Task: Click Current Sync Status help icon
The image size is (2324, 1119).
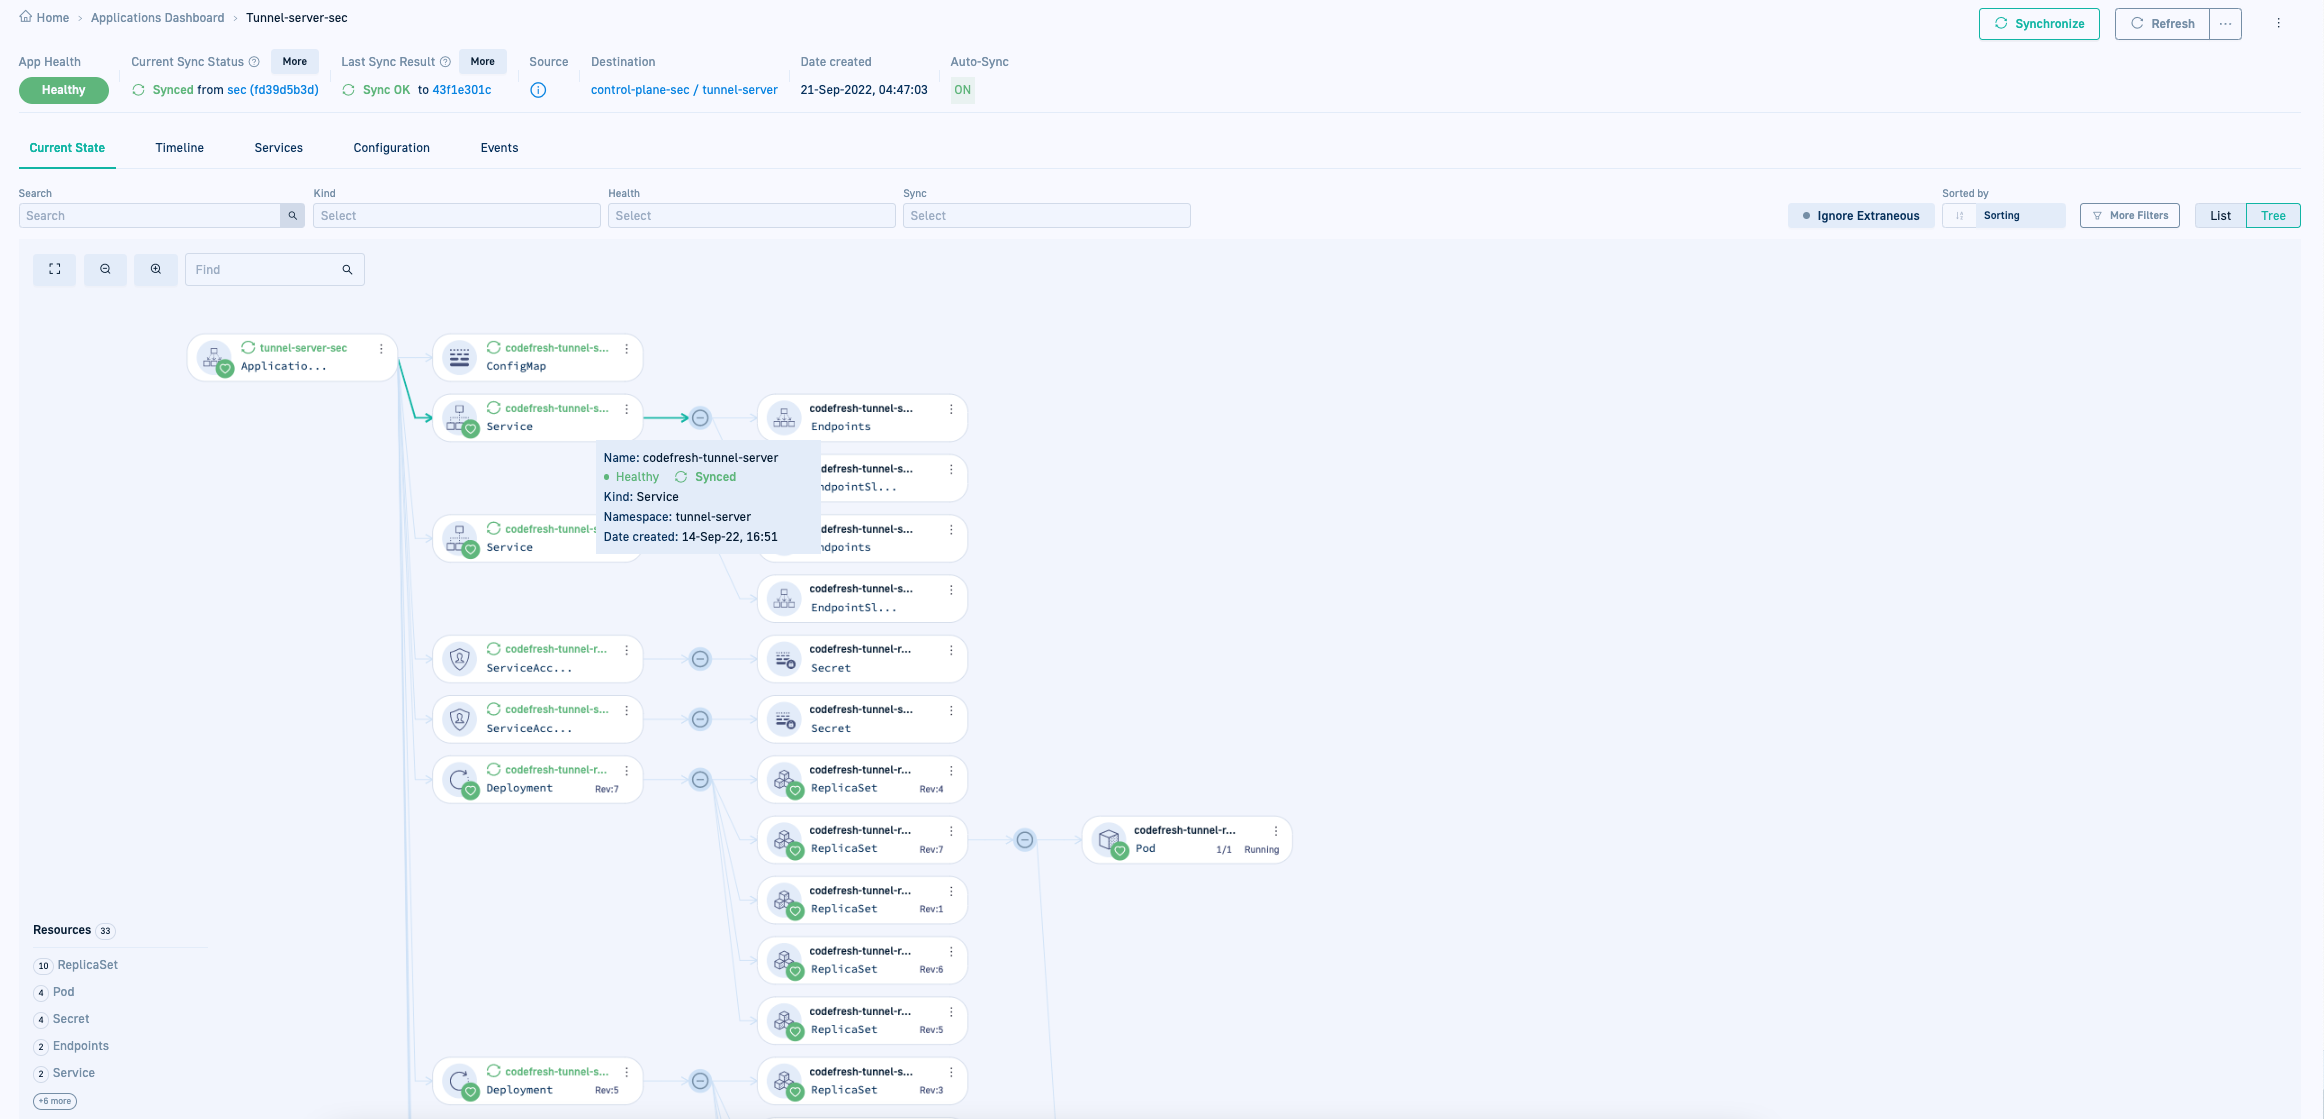Action: coord(254,62)
